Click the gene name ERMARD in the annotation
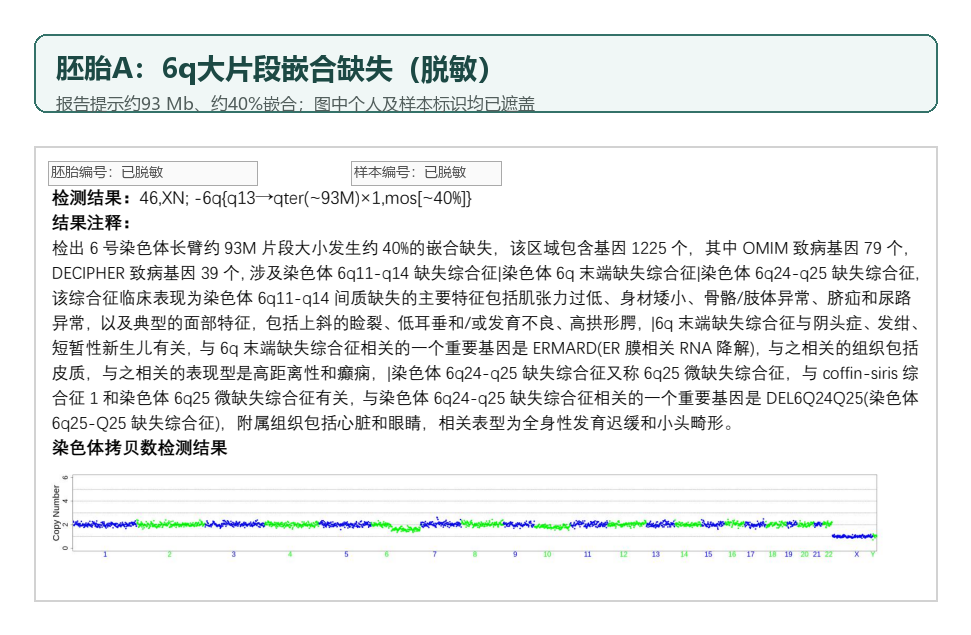 (564, 348)
